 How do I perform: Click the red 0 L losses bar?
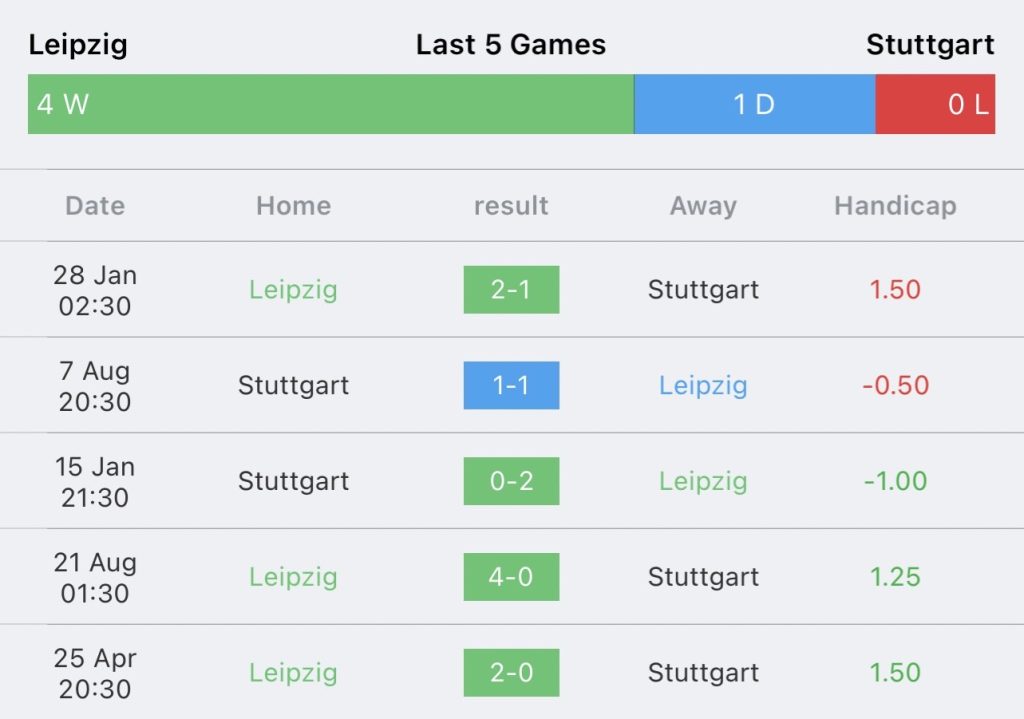pos(935,104)
